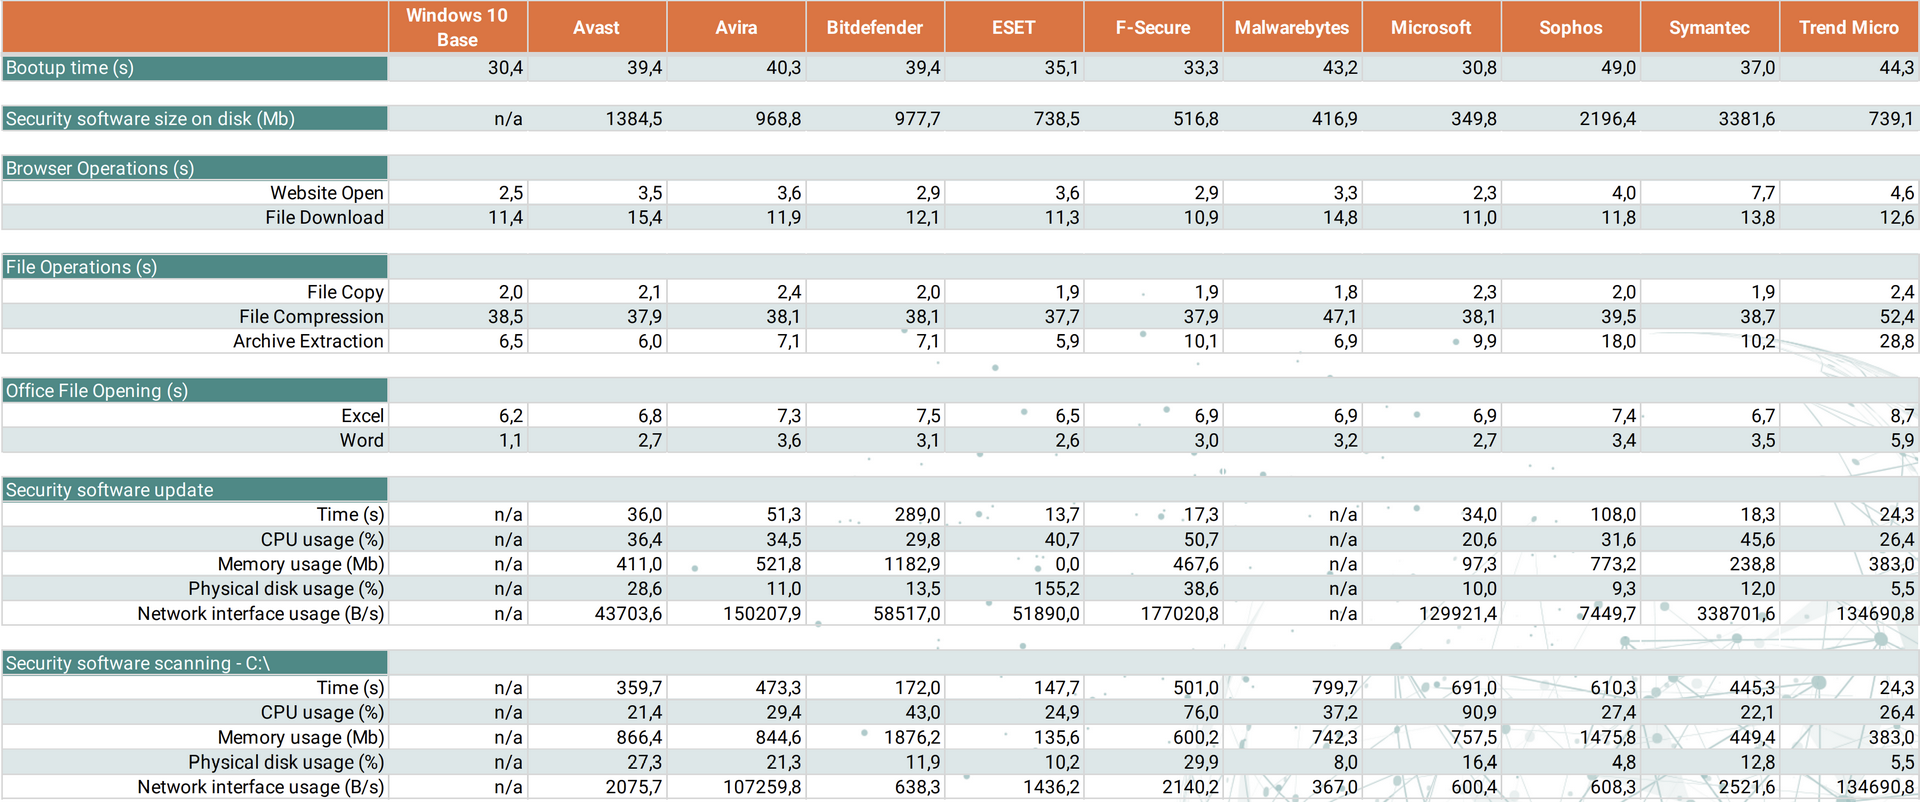This screenshot has height=802, width=1920.
Task: Select the Malwarebytes column header
Action: click(1292, 27)
